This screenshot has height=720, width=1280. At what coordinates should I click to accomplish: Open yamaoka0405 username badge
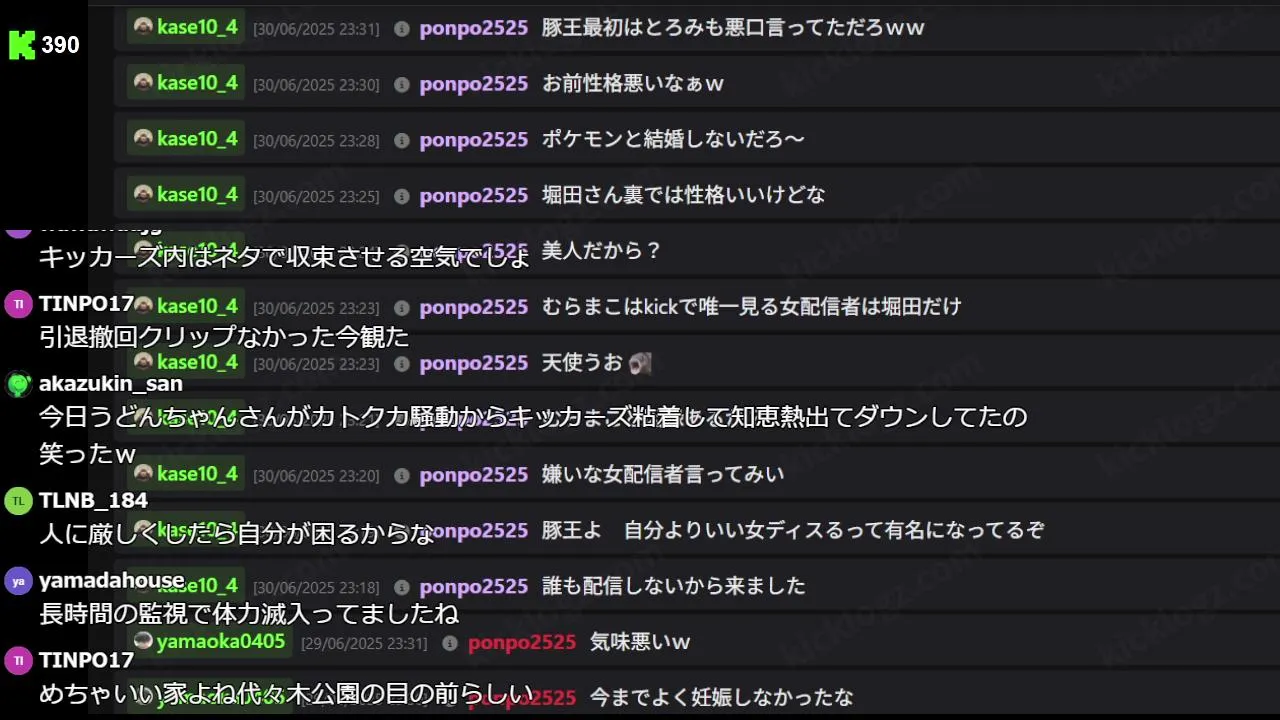[x=210, y=641]
